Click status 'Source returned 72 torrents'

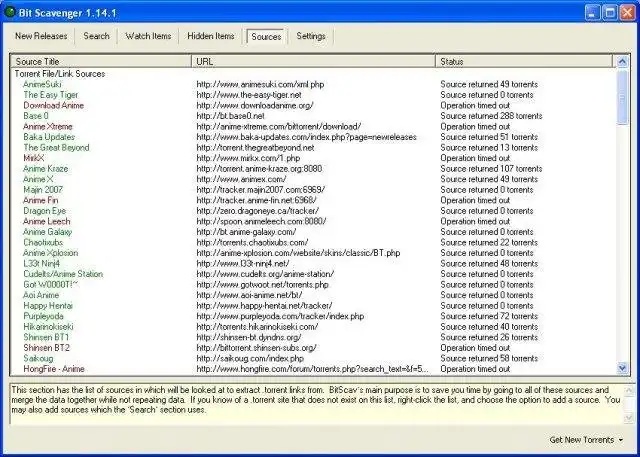(x=489, y=316)
